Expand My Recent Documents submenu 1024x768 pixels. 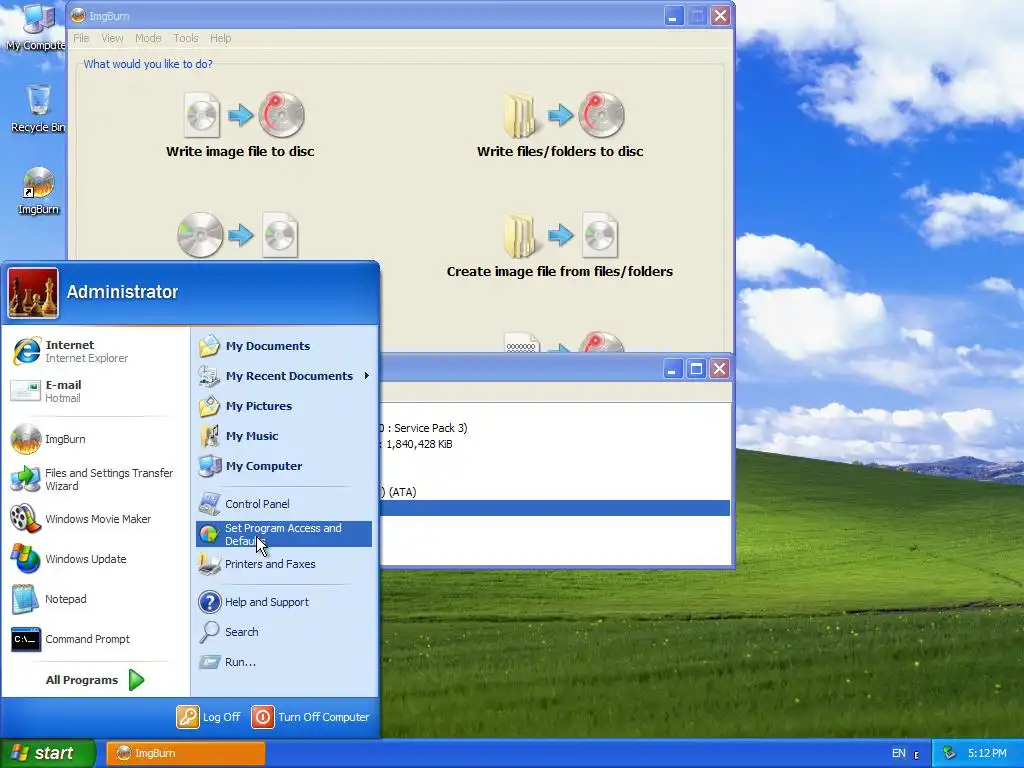click(283, 376)
